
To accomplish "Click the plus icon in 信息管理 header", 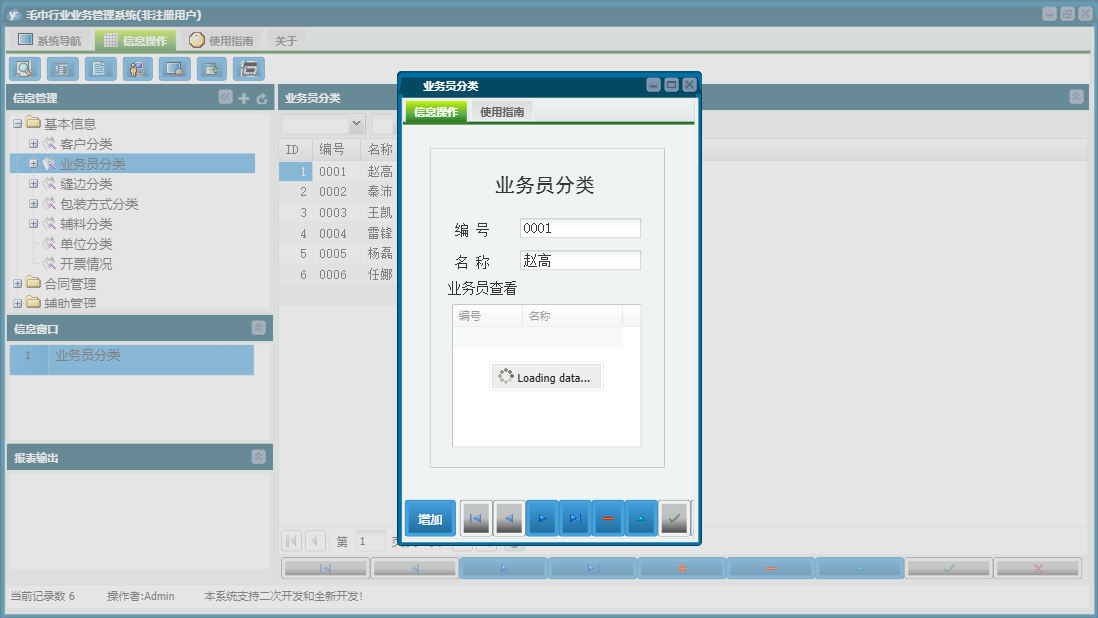I will point(244,99).
